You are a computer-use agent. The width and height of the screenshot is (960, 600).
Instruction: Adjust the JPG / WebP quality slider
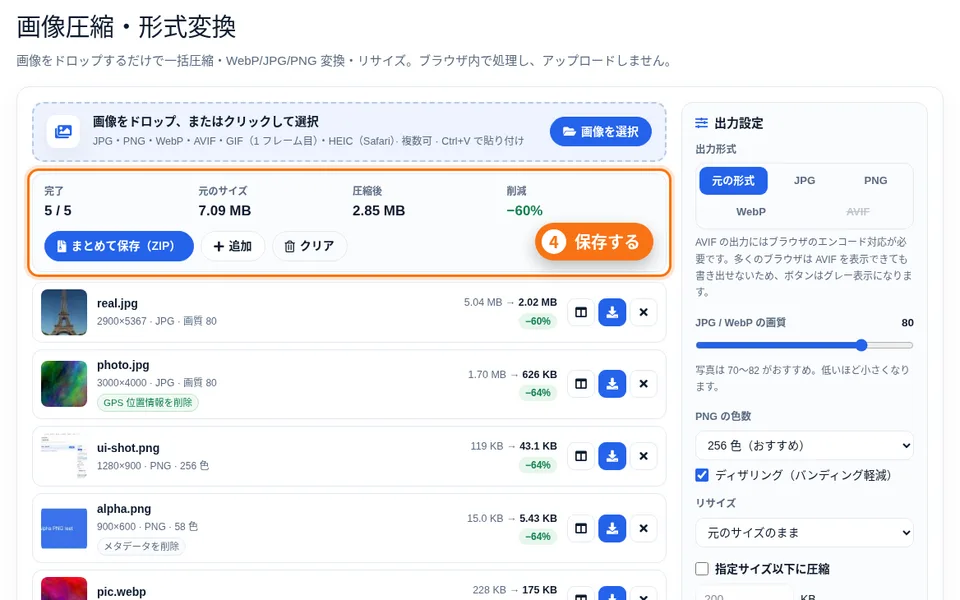coord(804,345)
